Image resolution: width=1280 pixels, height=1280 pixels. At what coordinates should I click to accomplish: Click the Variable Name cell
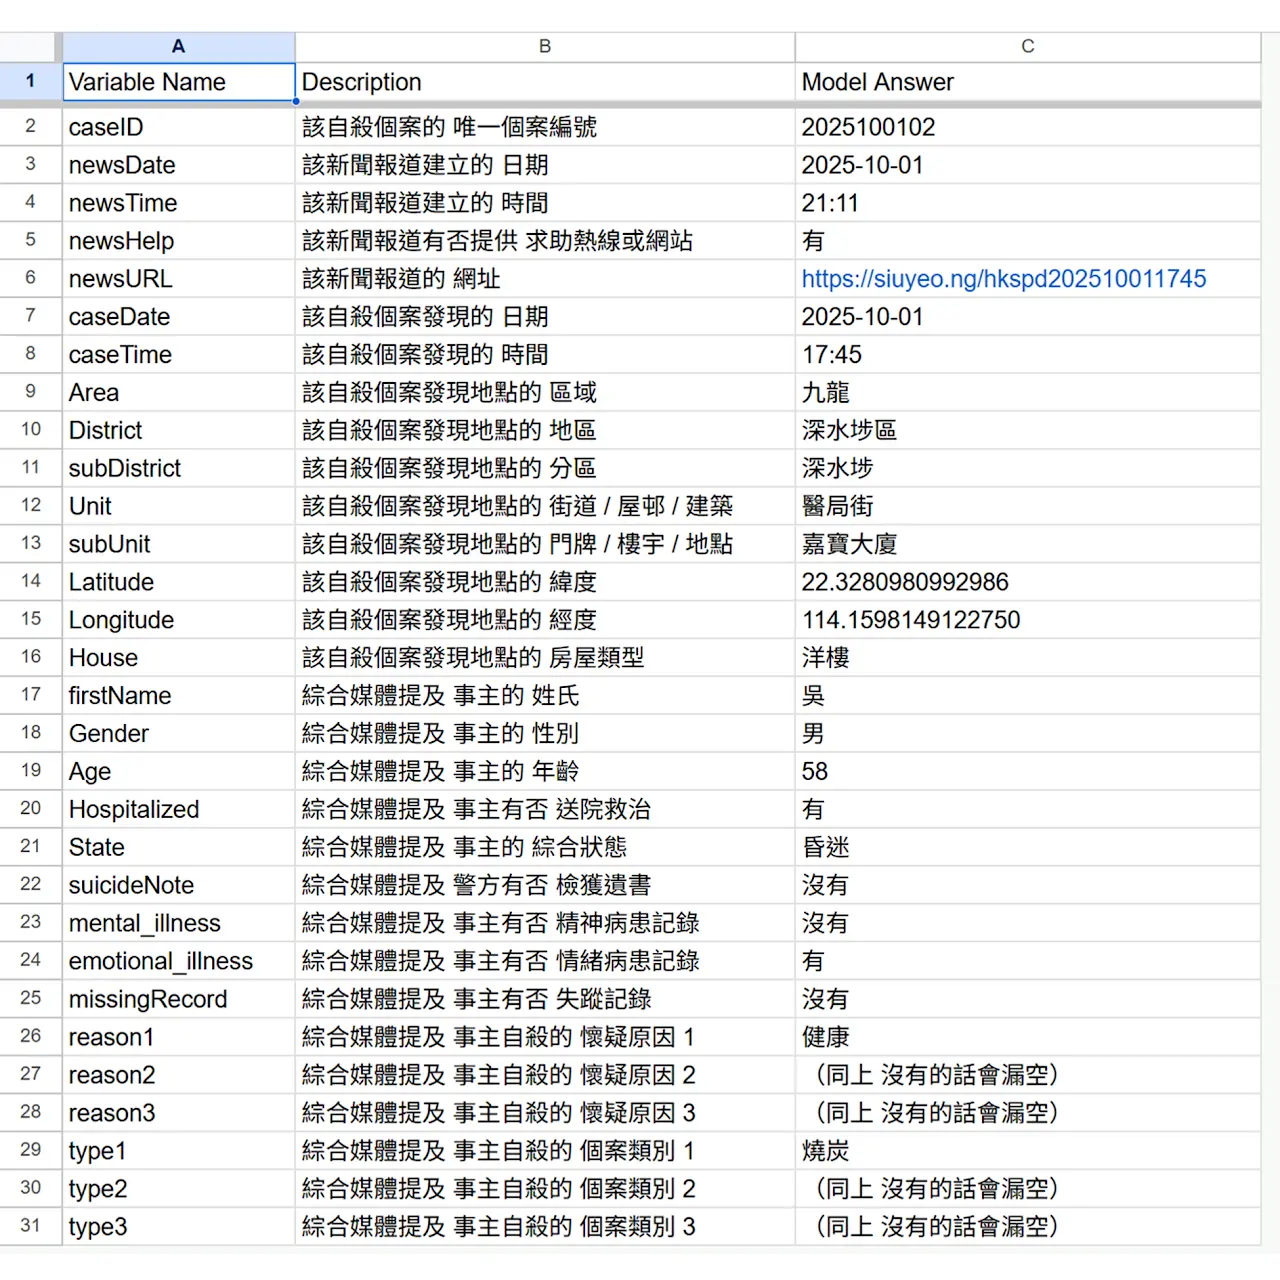pos(178,82)
